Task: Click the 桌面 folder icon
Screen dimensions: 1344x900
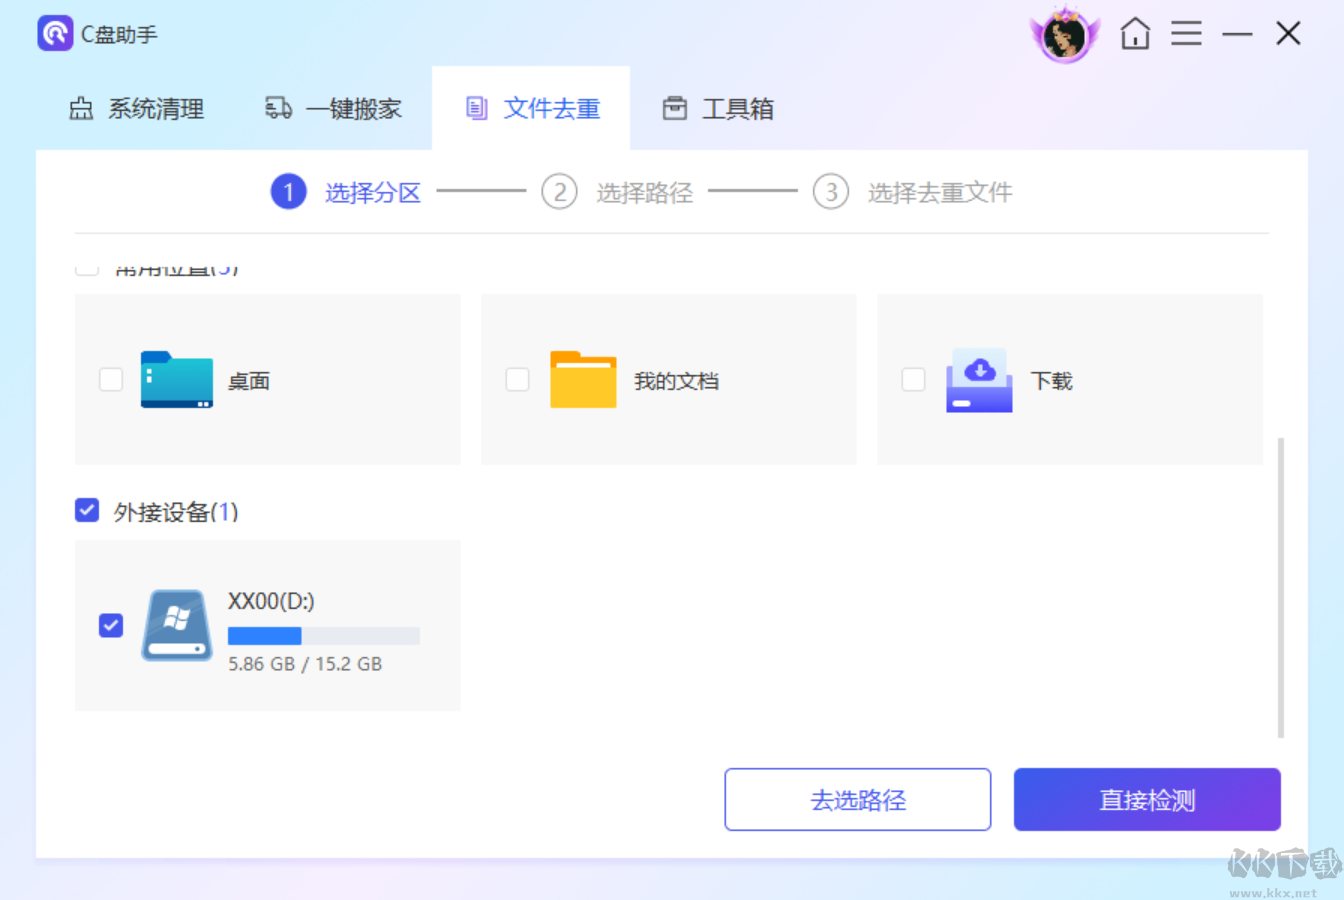Action: pos(177,381)
